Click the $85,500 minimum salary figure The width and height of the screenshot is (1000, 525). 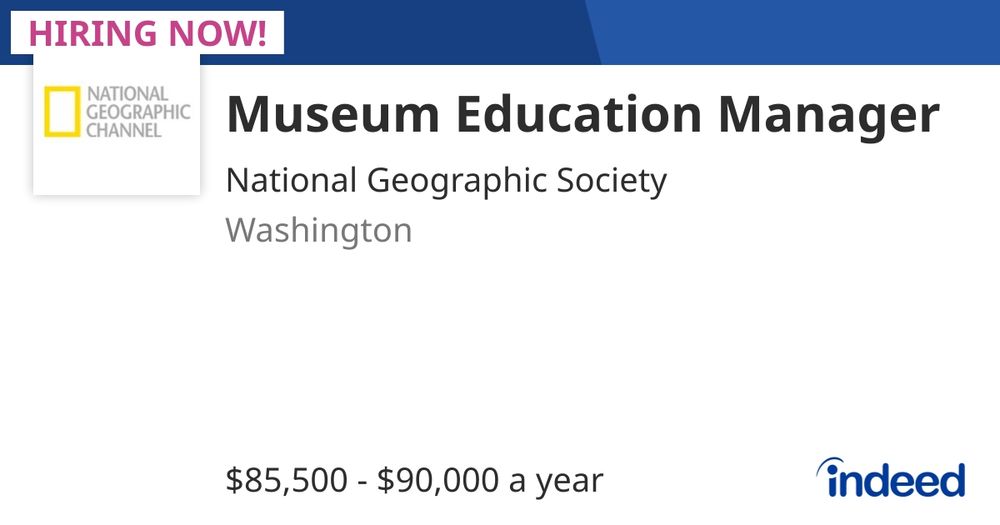coord(286,480)
